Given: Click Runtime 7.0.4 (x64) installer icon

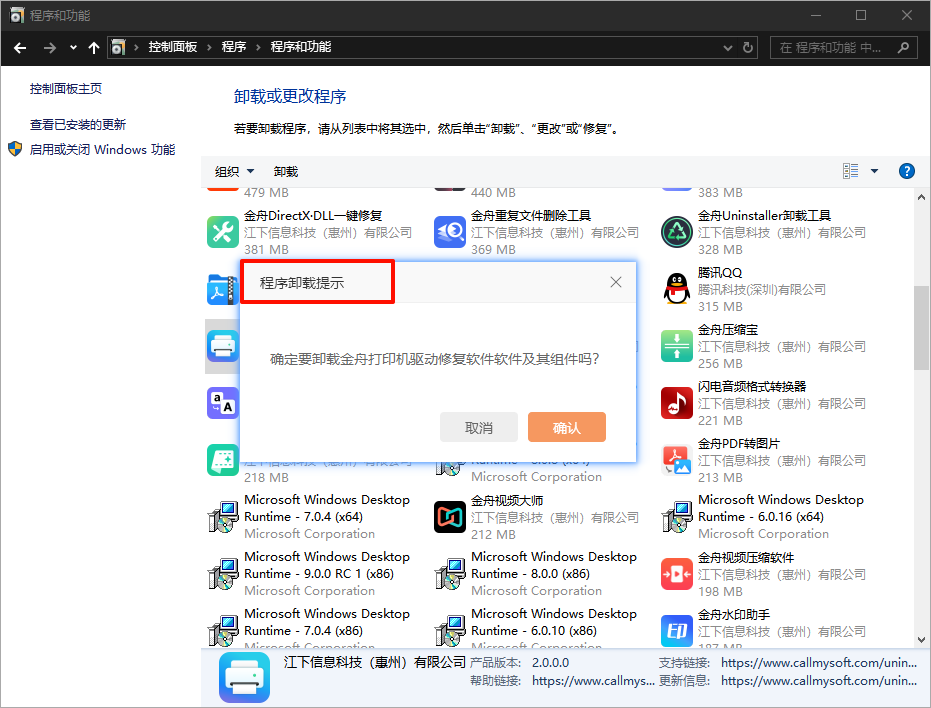Looking at the screenshot, I should point(223,517).
